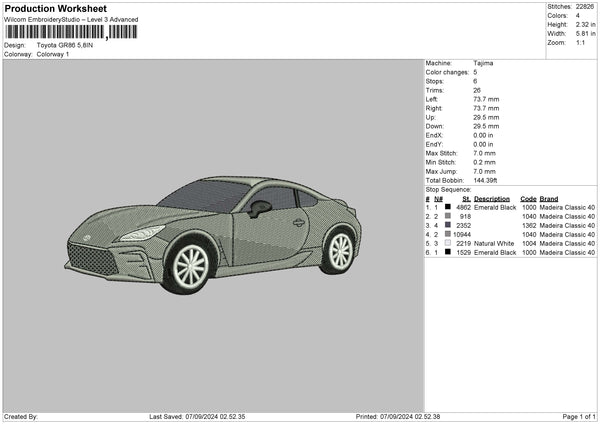The height and width of the screenshot is (424, 600).
Task: Select stop 1 Emerald Black color swatch
Action: pyautogui.click(x=447, y=207)
